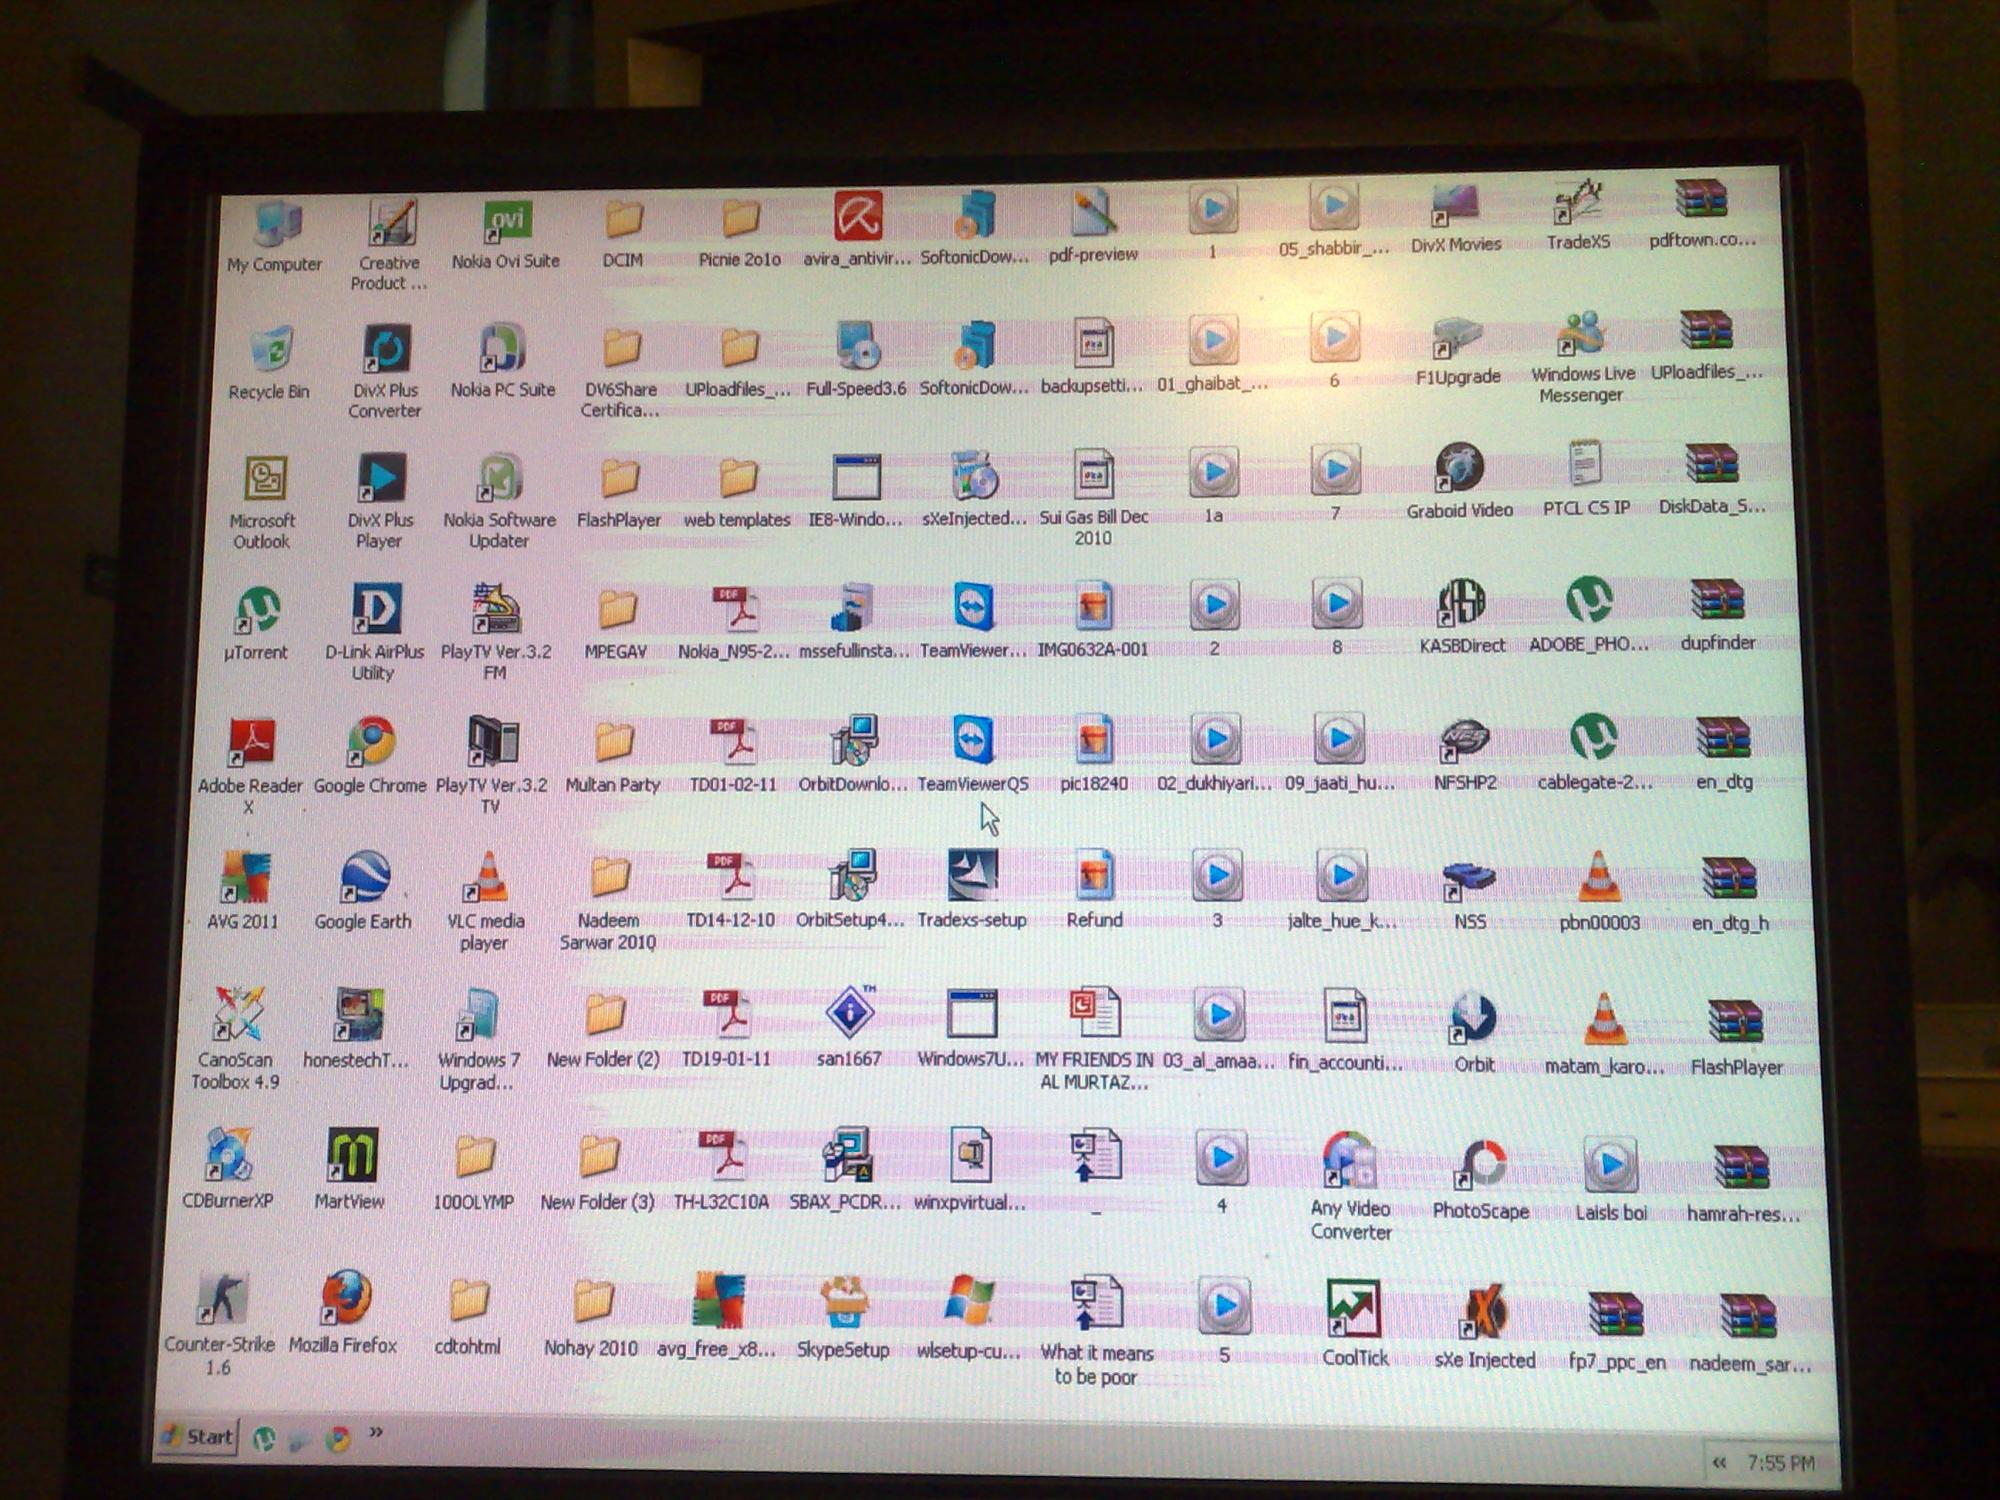Select the Counter-Strike 1.6 shortcut
2000x1500 pixels.
pos(222,1299)
